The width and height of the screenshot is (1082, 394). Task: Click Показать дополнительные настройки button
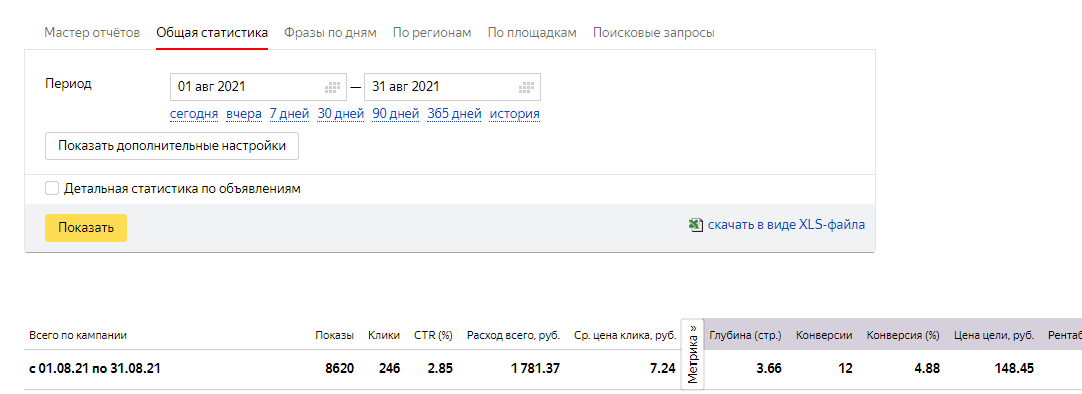[172, 146]
